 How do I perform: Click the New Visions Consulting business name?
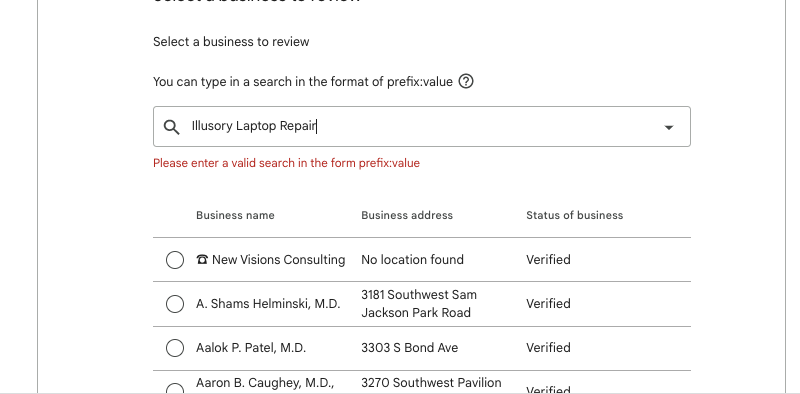[279, 260]
